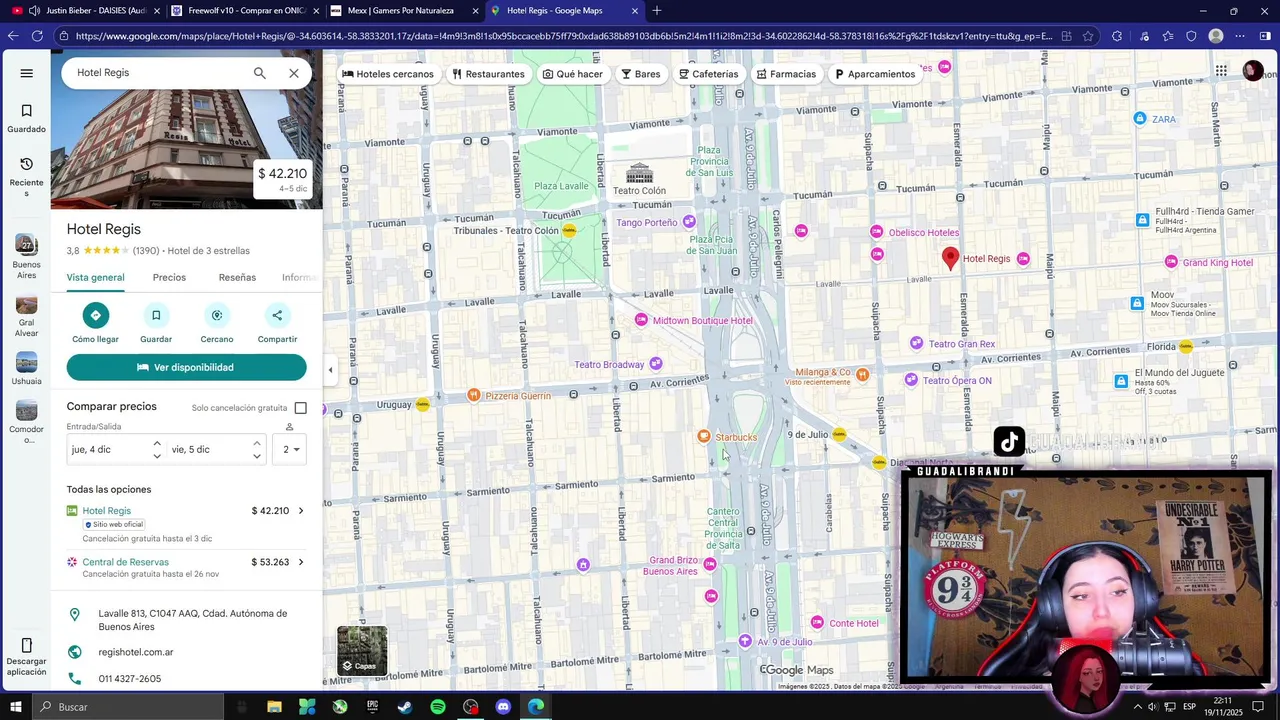Screen dimensions: 1280x720
Task: Open the Ushuaia recent thumbnail
Action: [27, 362]
